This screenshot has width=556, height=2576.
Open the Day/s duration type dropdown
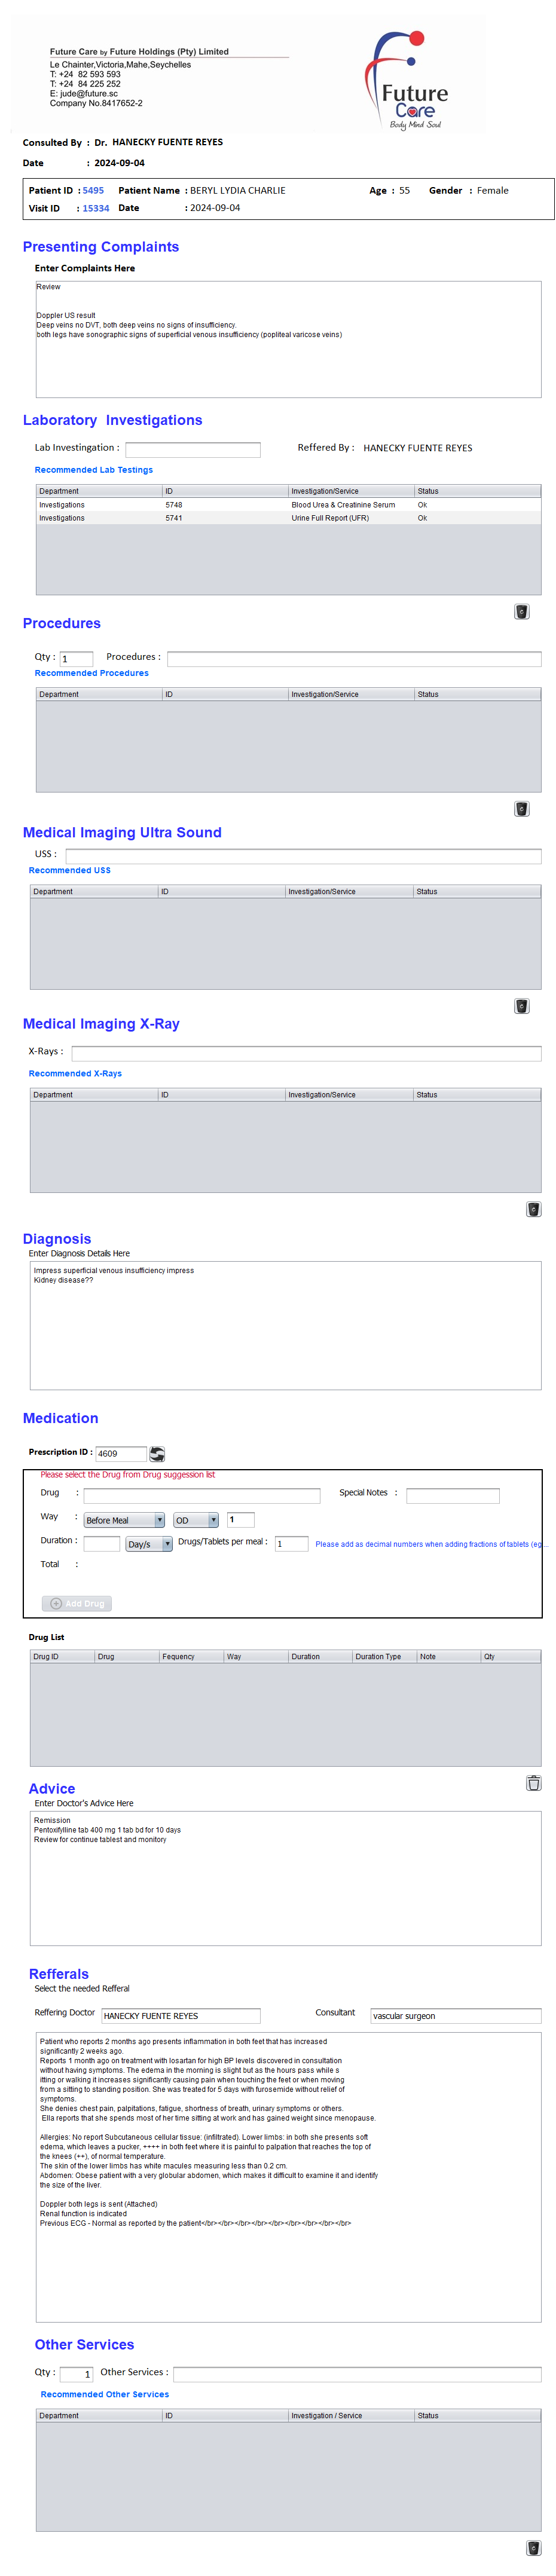click(149, 1543)
